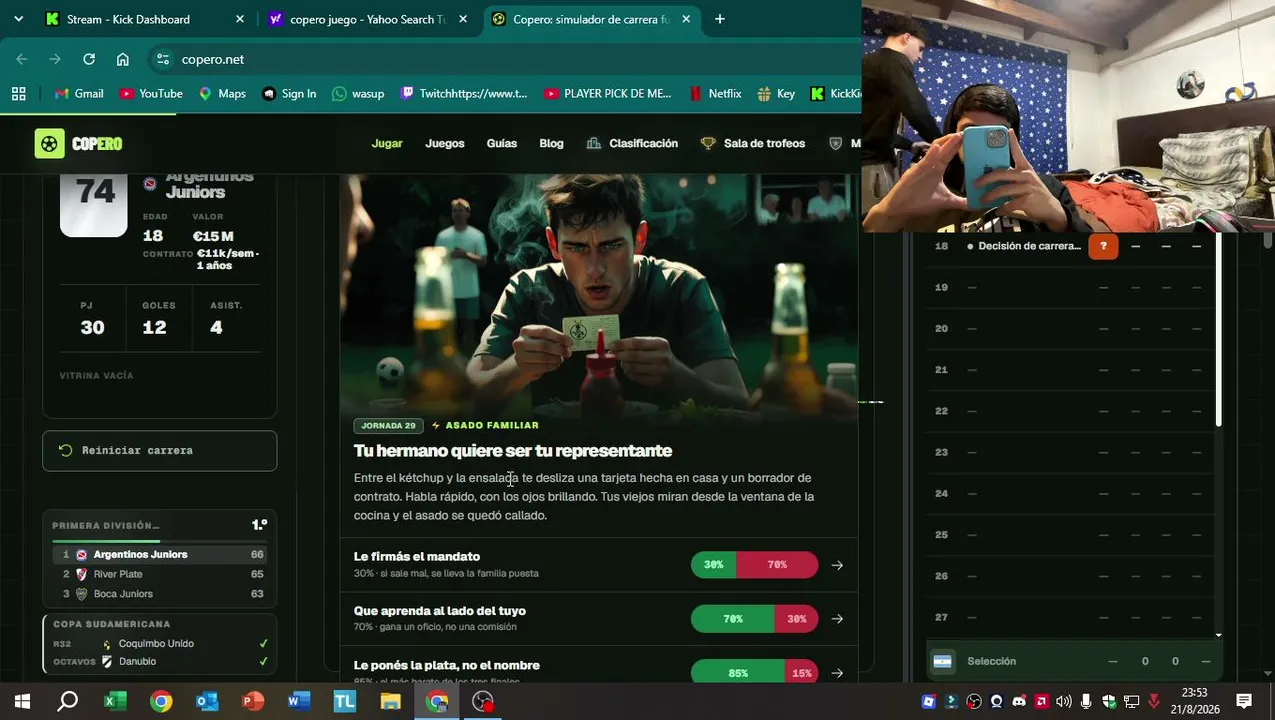1275x720 pixels.
Task: Click the 85%/15% risk bar
Action: coord(754,673)
